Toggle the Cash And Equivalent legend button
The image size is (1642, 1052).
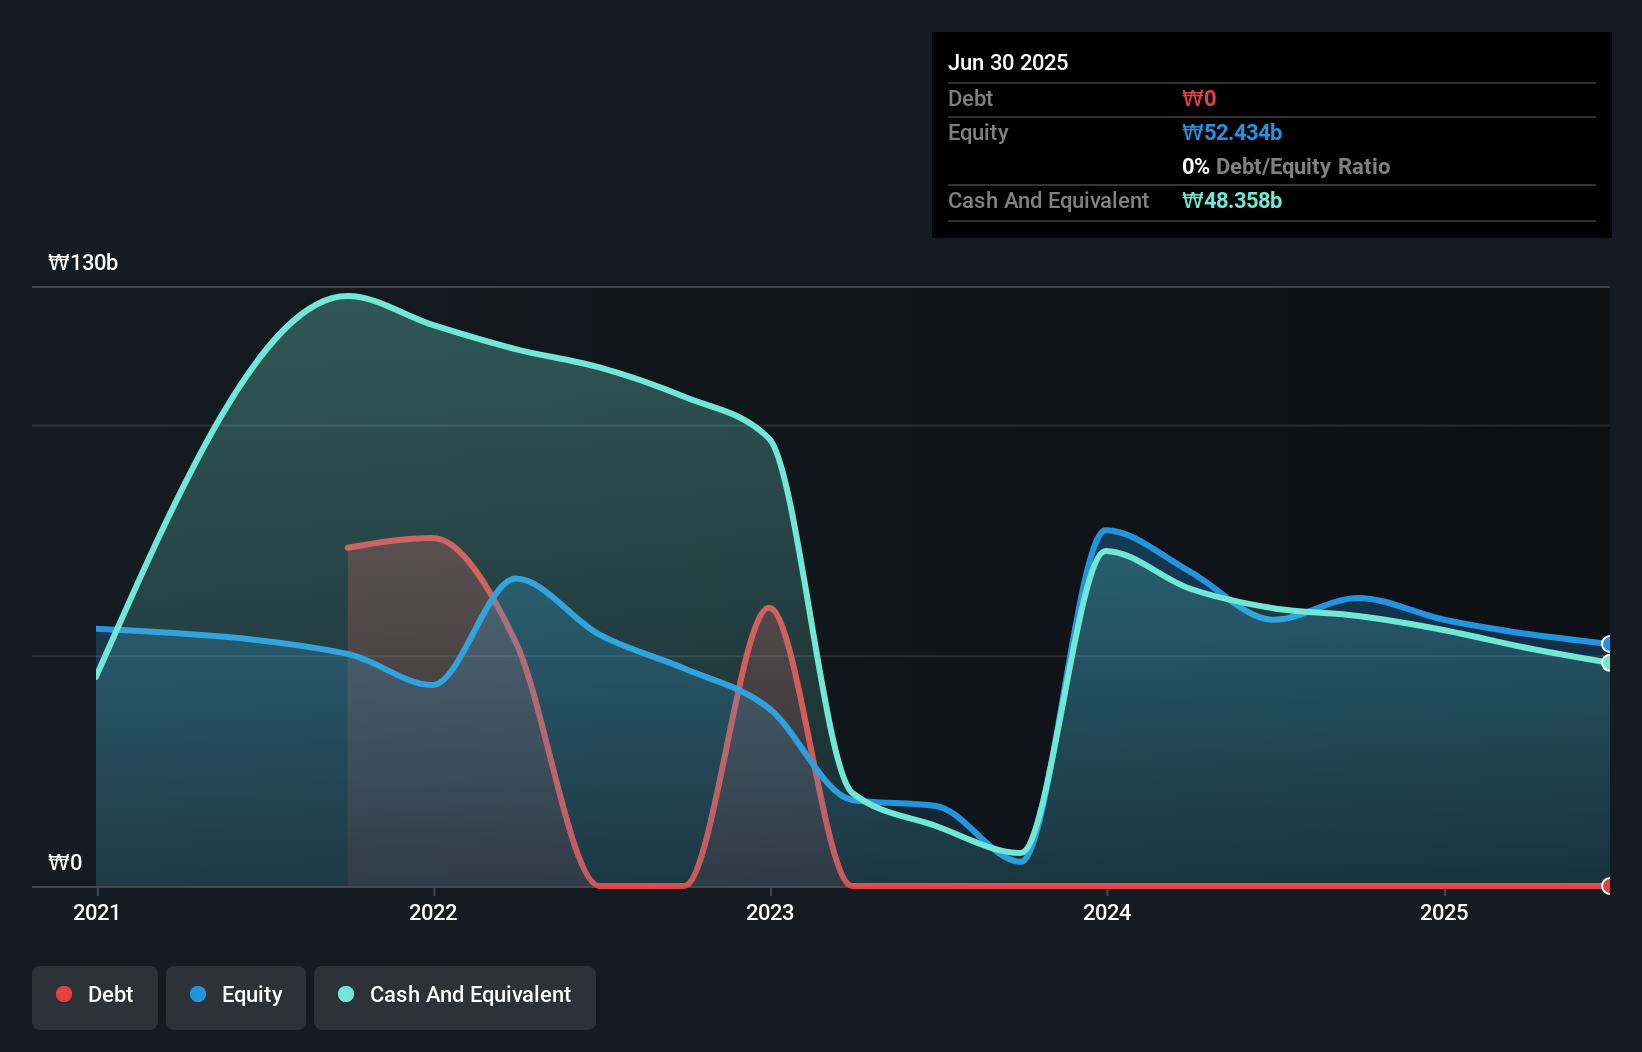coord(455,997)
